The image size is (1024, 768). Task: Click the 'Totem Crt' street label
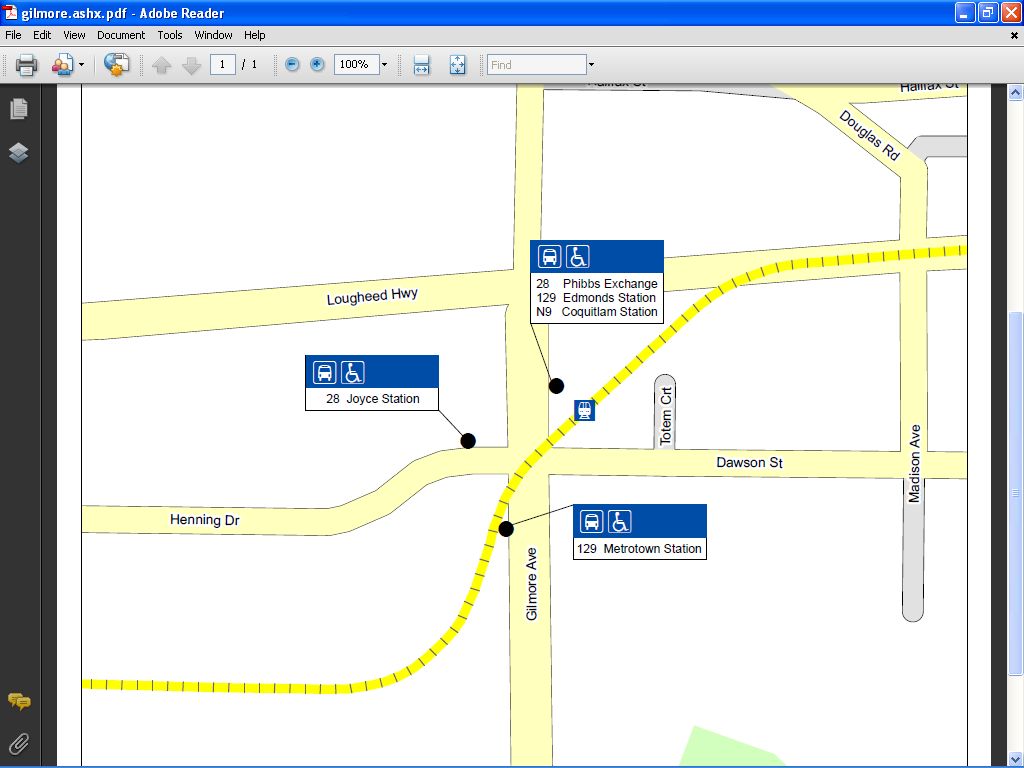point(665,417)
